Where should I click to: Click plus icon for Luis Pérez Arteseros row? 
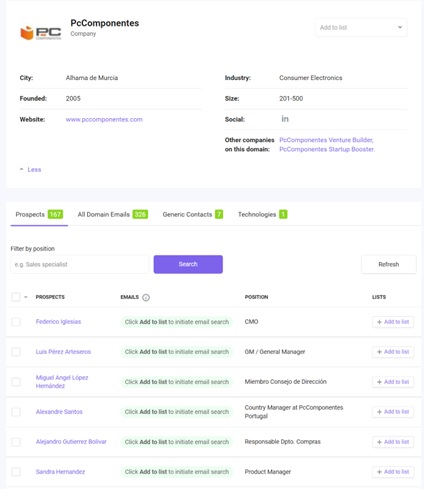pyautogui.click(x=379, y=352)
